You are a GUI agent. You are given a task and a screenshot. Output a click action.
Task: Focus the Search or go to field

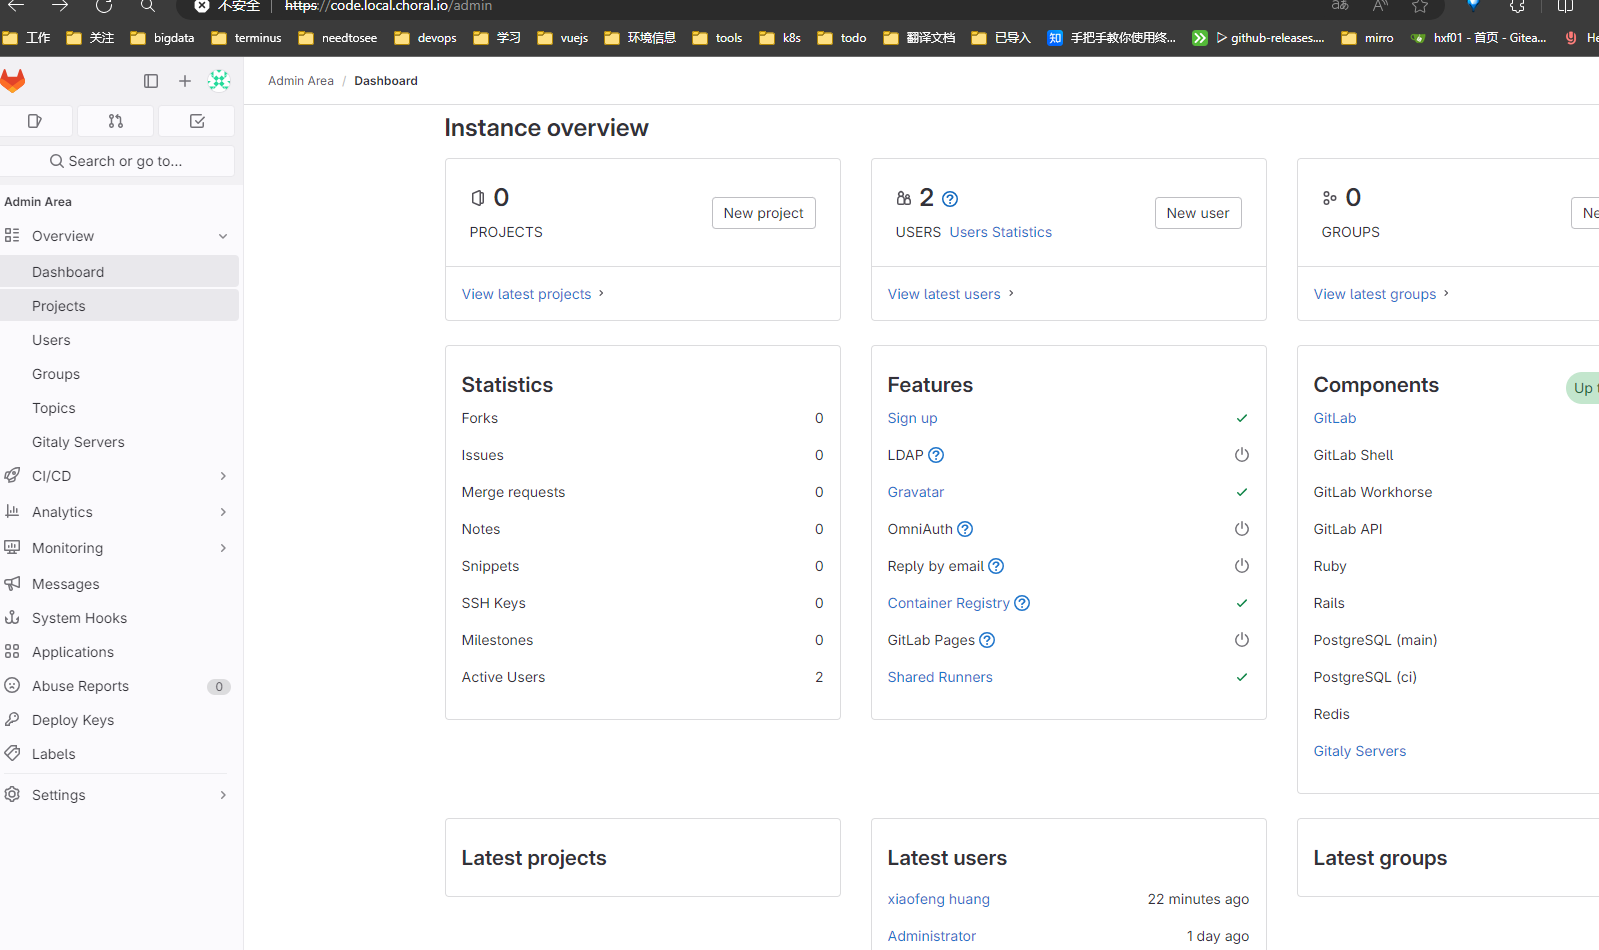click(x=117, y=161)
